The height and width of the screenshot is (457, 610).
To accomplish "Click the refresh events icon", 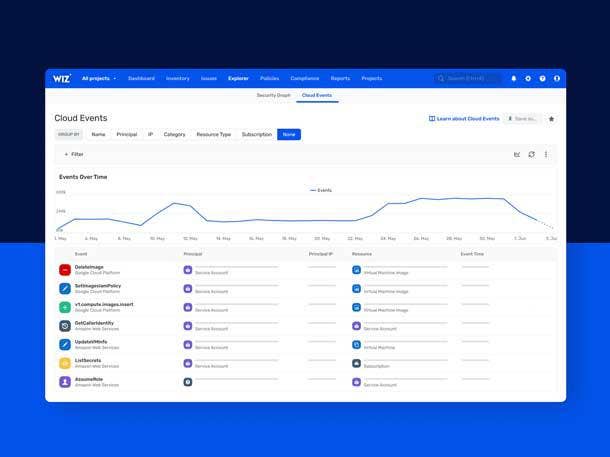I will (x=531, y=155).
